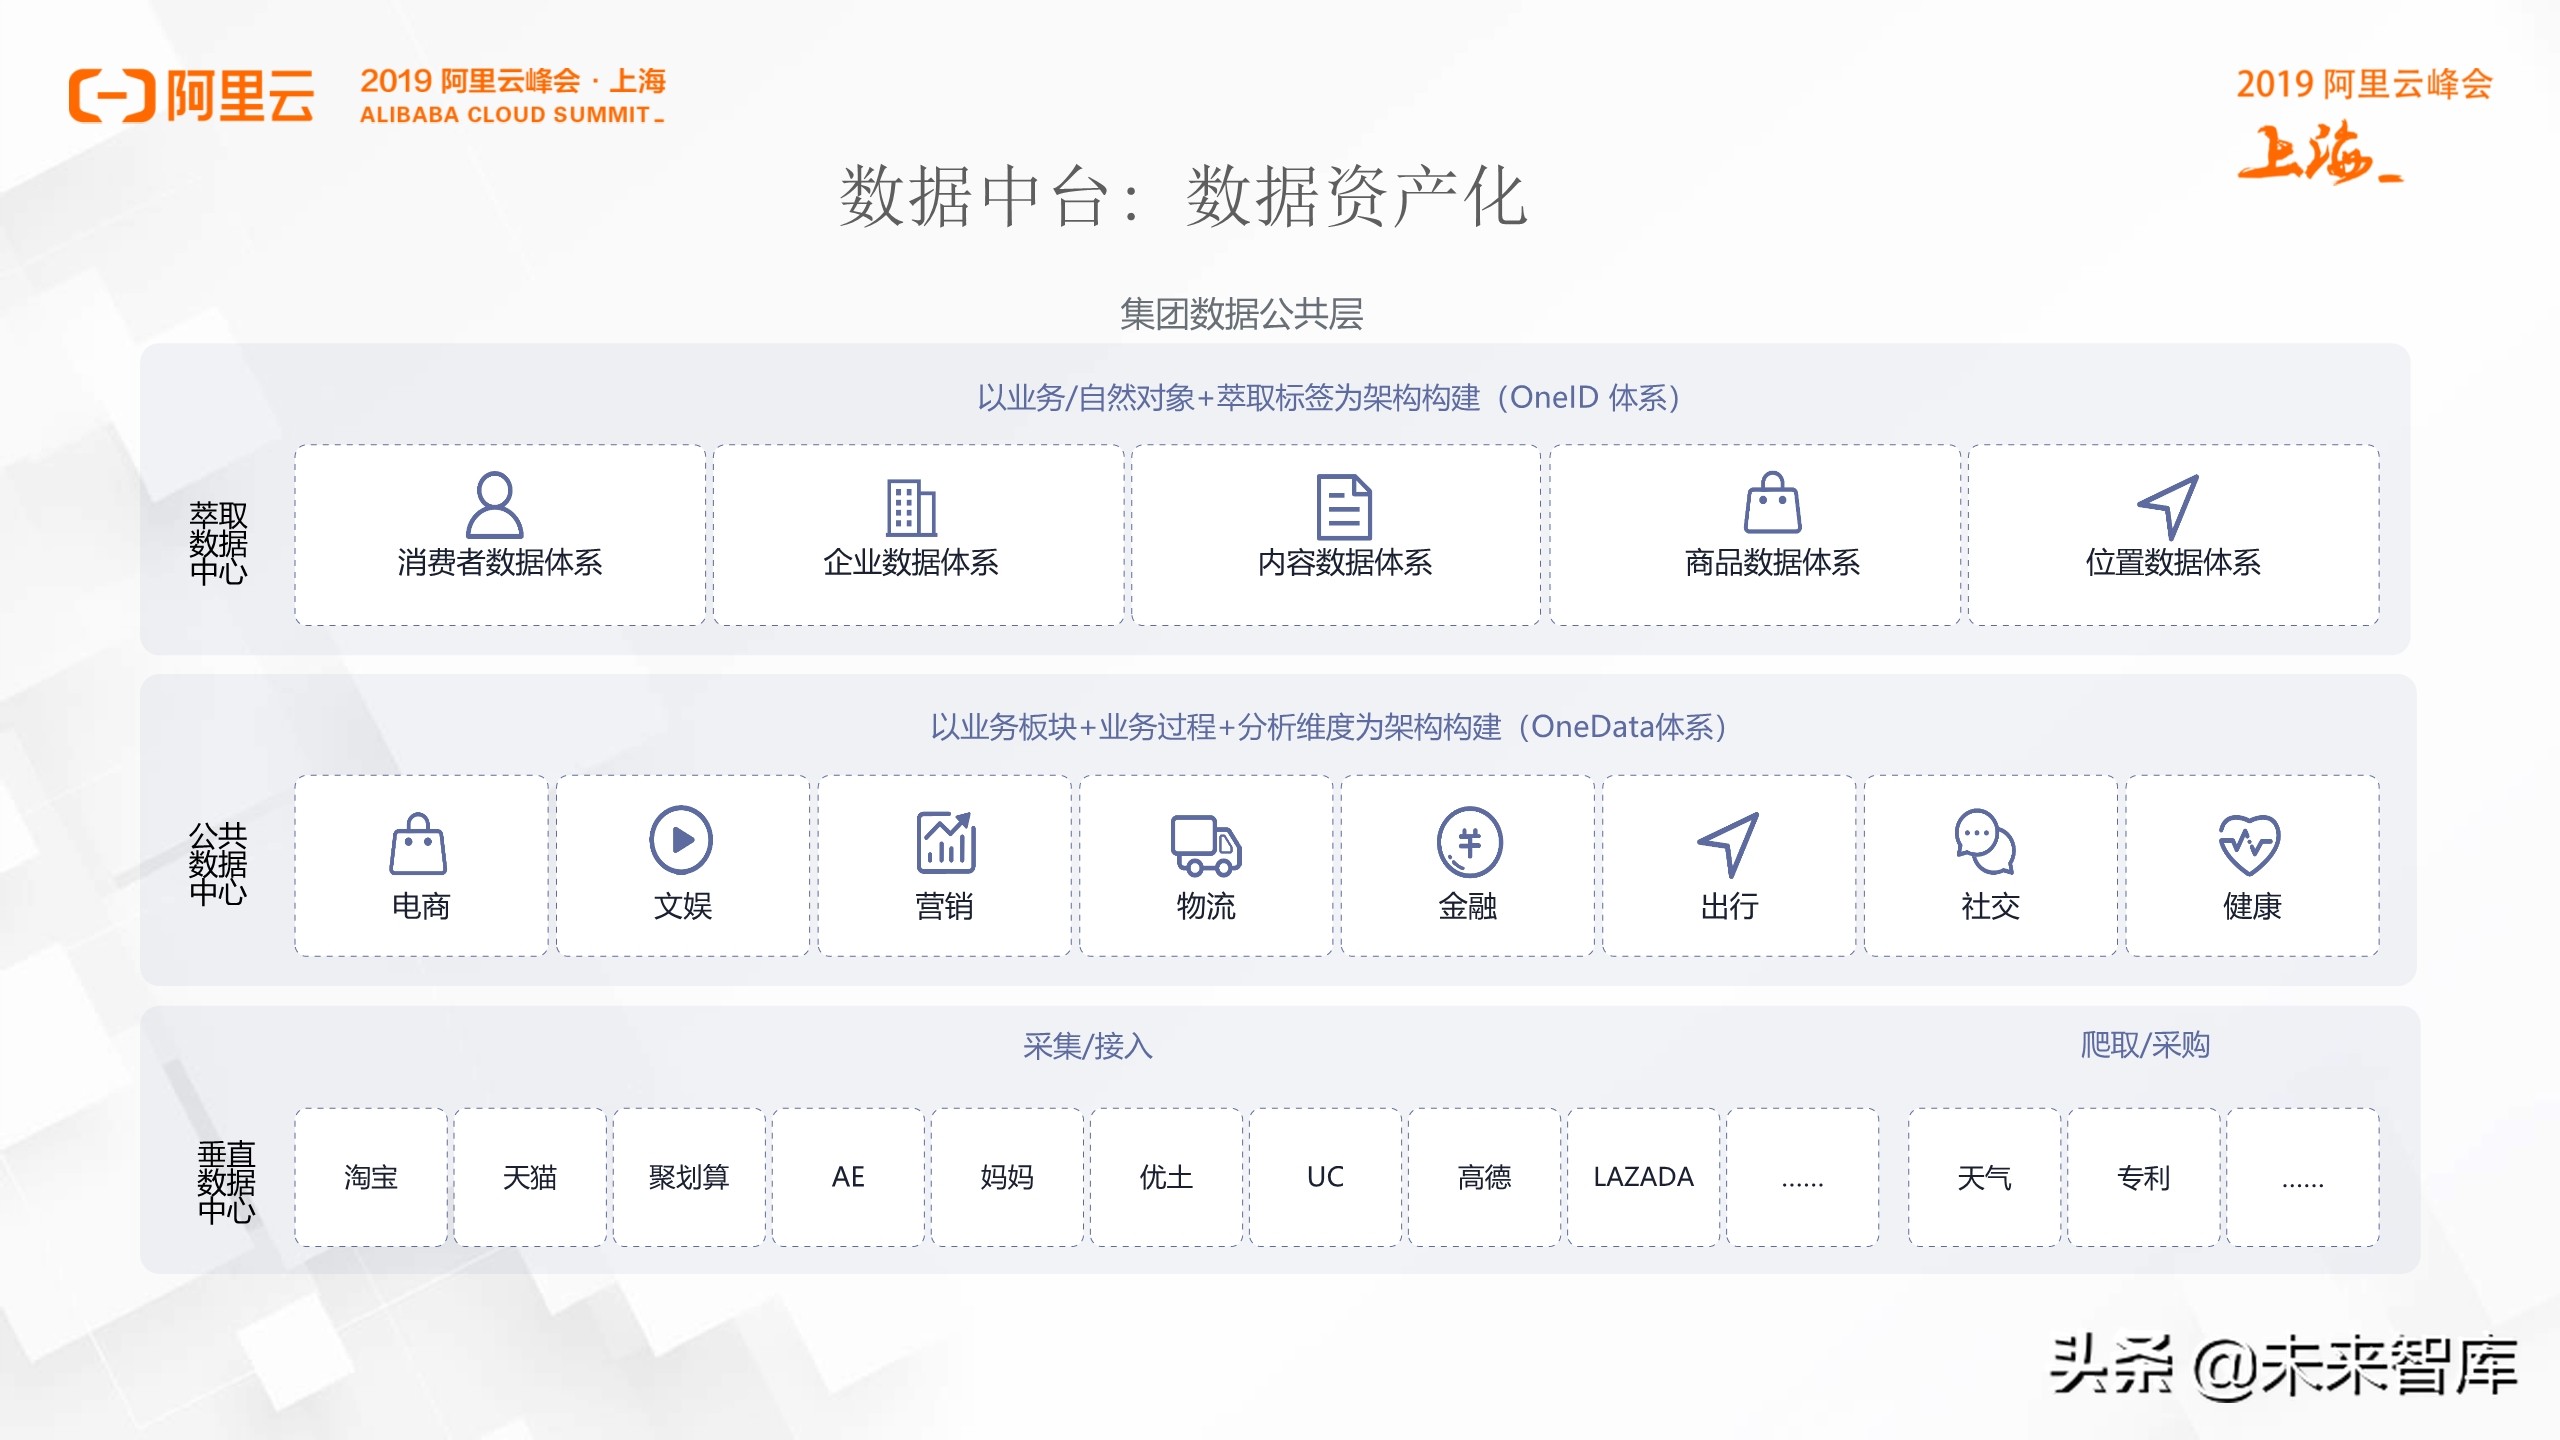The height and width of the screenshot is (1440, 2560).
Task: Select the 高德 data source box
Action: click(x=1482, y=1178)
